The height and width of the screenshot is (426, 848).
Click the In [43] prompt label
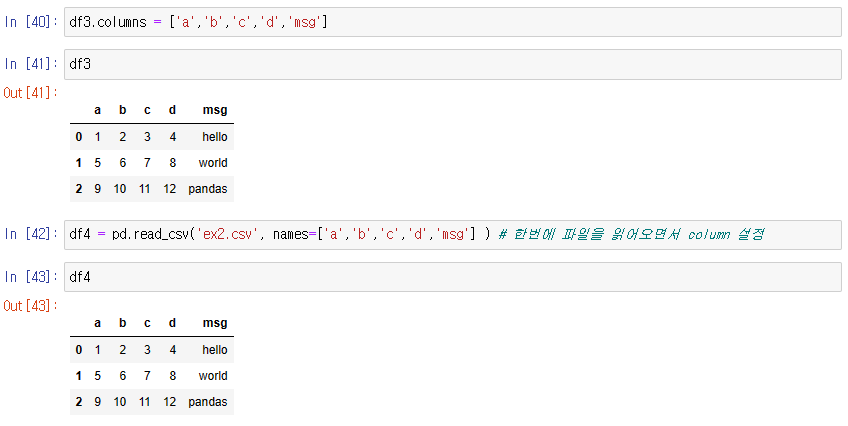[31, 277]
